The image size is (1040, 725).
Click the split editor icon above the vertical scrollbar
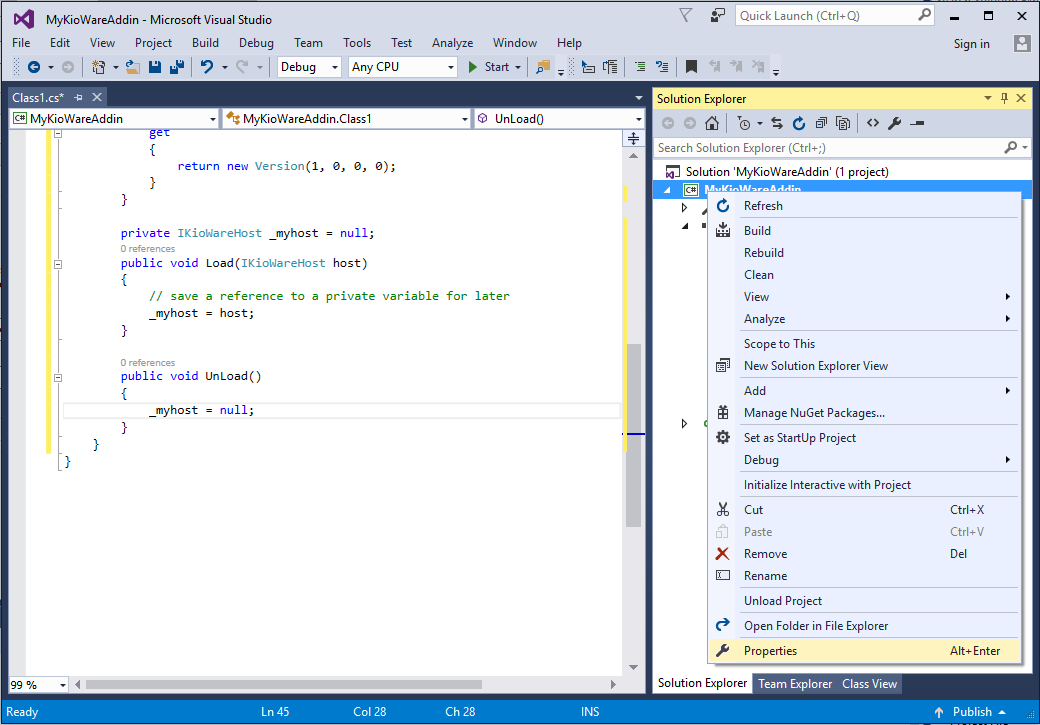tap(633, 138)
